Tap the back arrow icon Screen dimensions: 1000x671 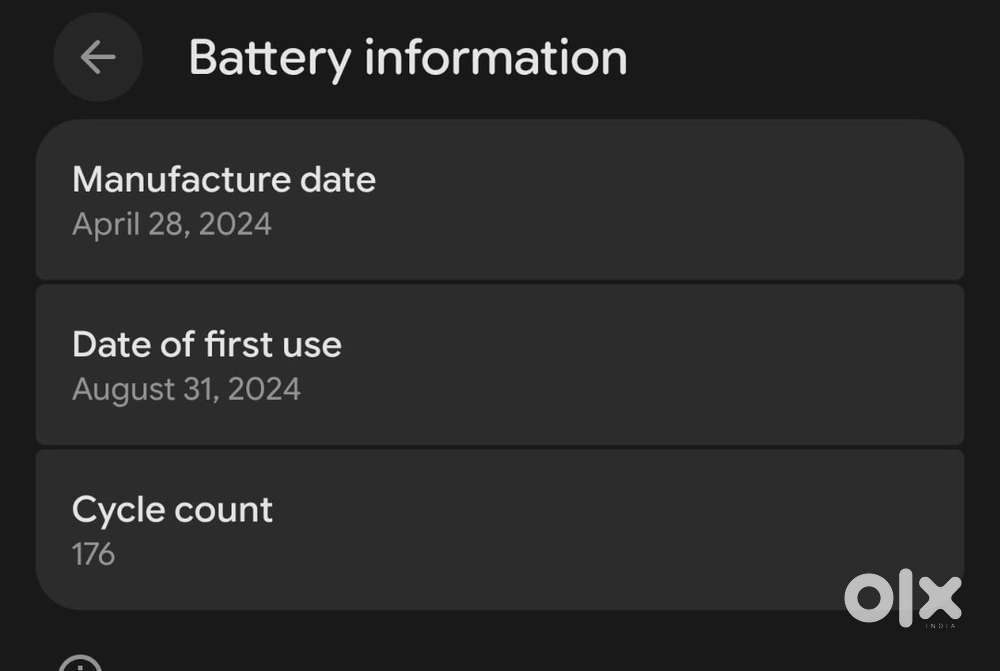click(x=97, y=57)
